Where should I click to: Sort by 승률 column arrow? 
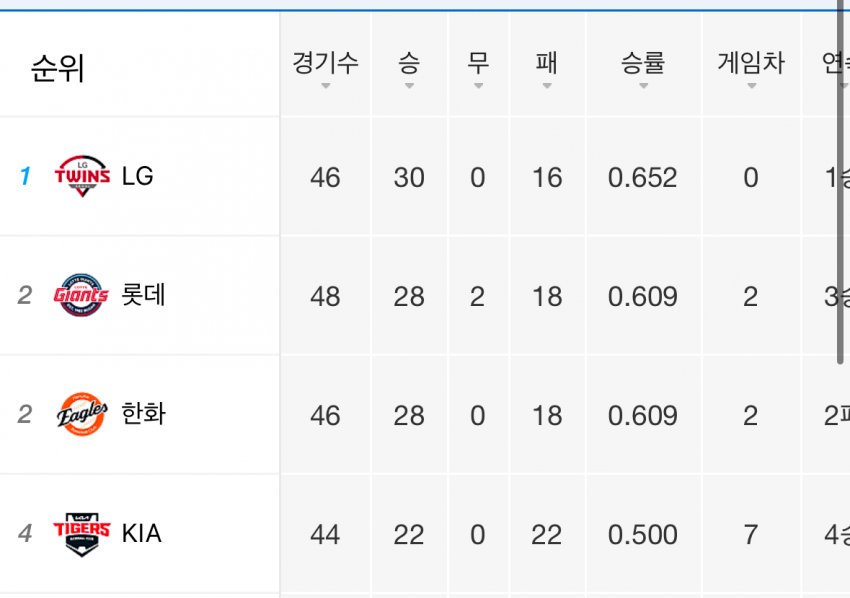(x=643, y=86)
